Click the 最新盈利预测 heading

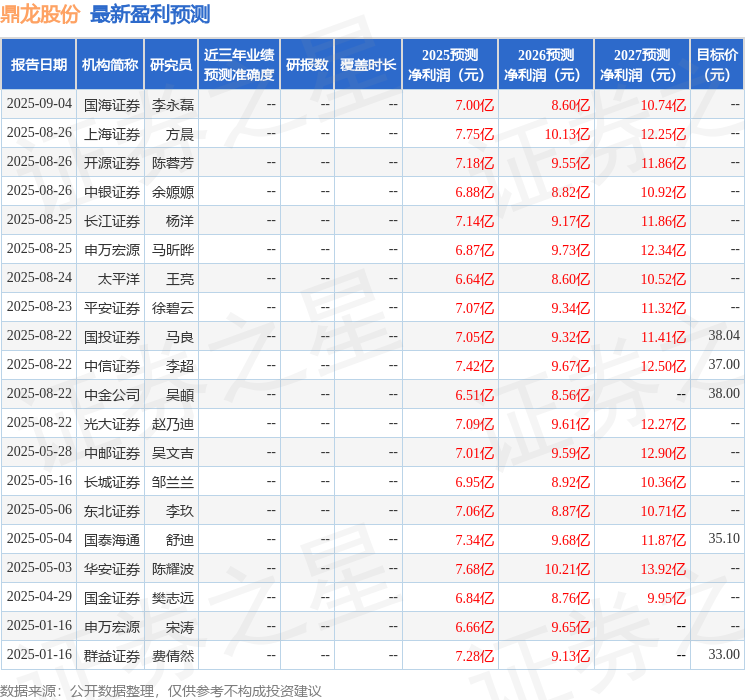pos(150,14)
